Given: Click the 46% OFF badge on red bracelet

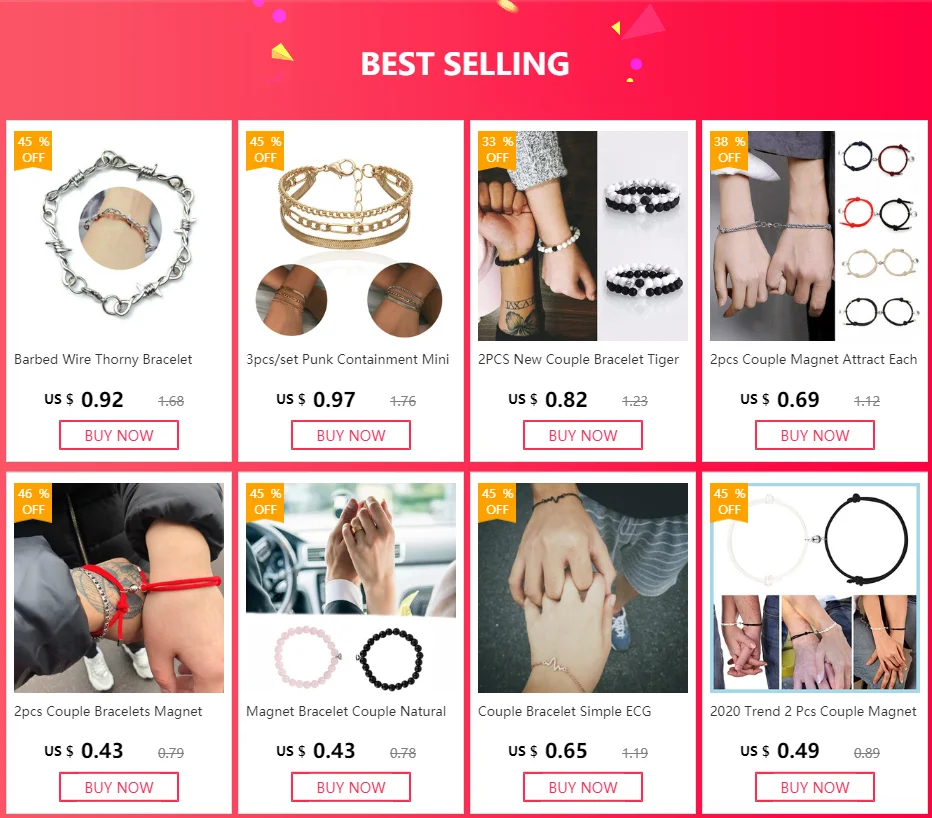Looking at the screenshot, I should 33,502.
